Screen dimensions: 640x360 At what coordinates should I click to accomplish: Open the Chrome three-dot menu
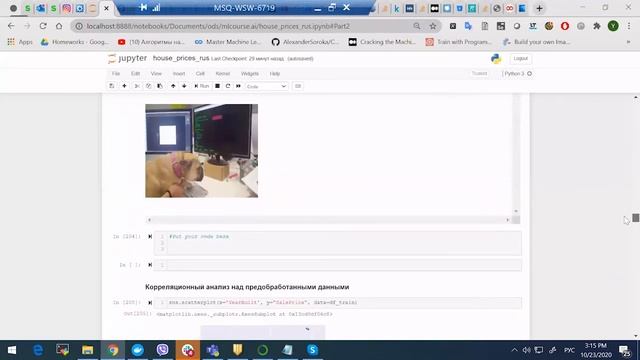tap(629, 26)
